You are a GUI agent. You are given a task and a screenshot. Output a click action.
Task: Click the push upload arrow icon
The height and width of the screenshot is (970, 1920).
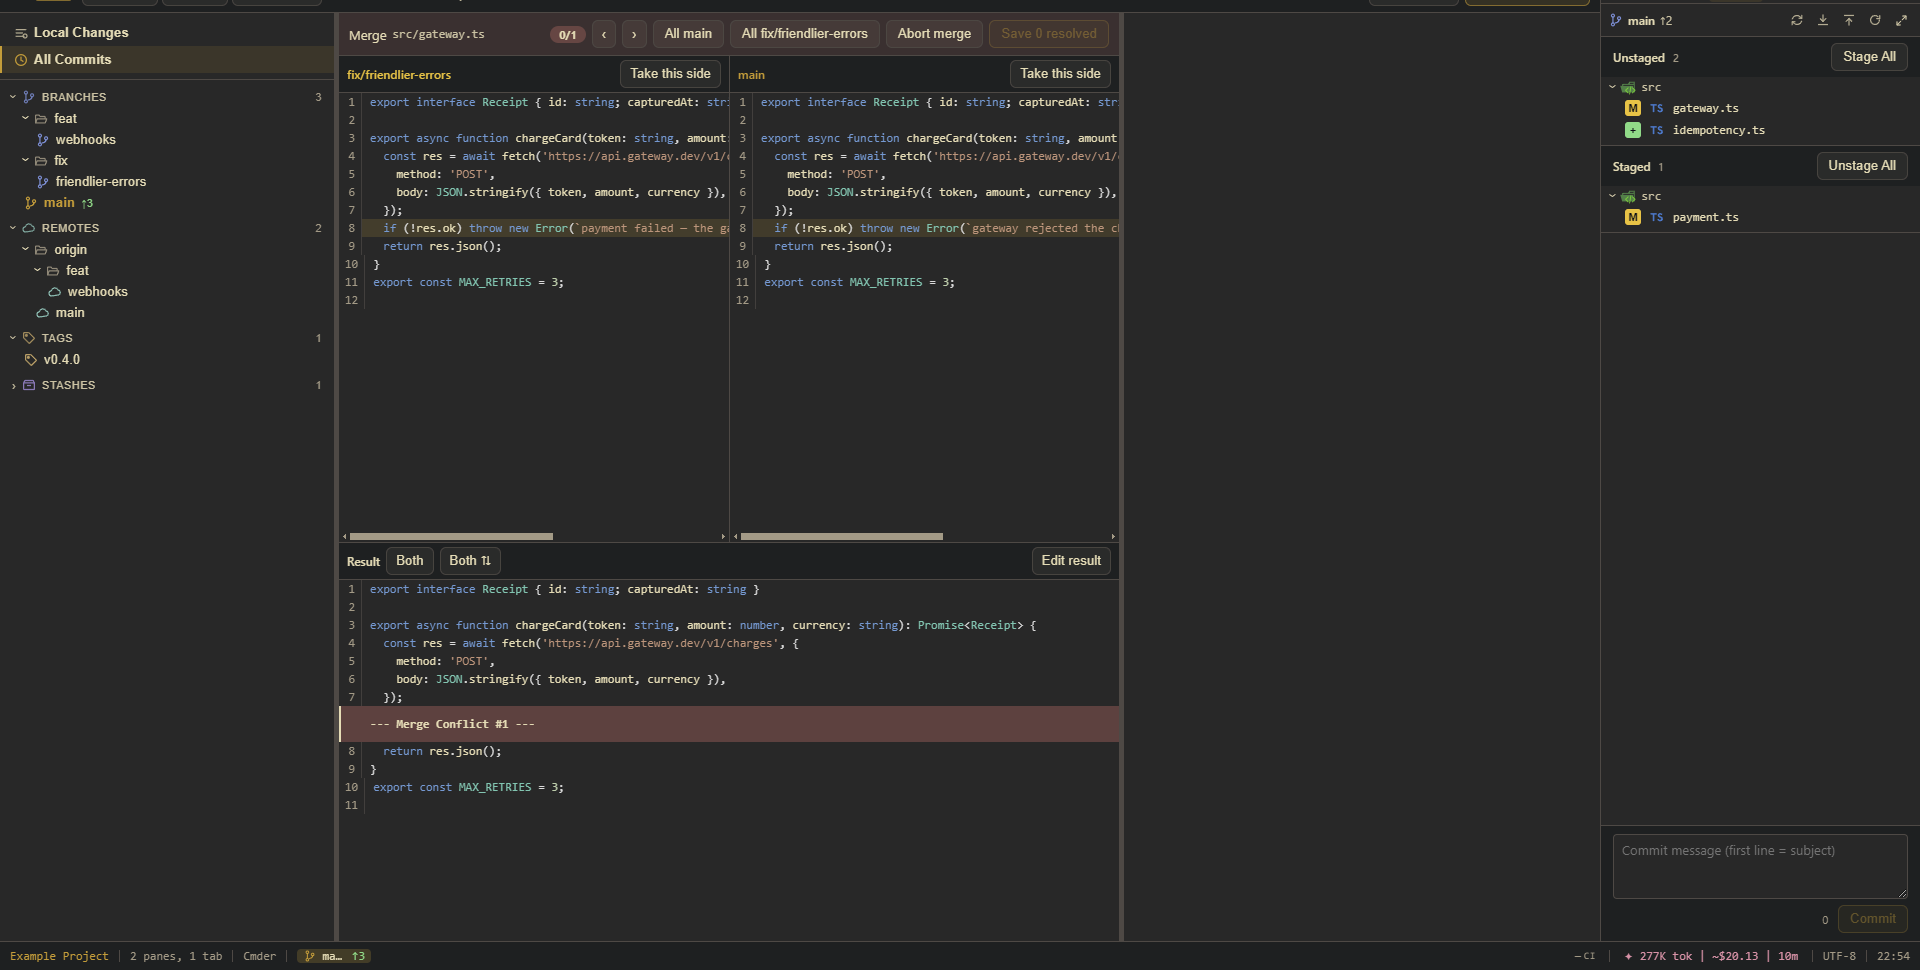coord(1849,20)
